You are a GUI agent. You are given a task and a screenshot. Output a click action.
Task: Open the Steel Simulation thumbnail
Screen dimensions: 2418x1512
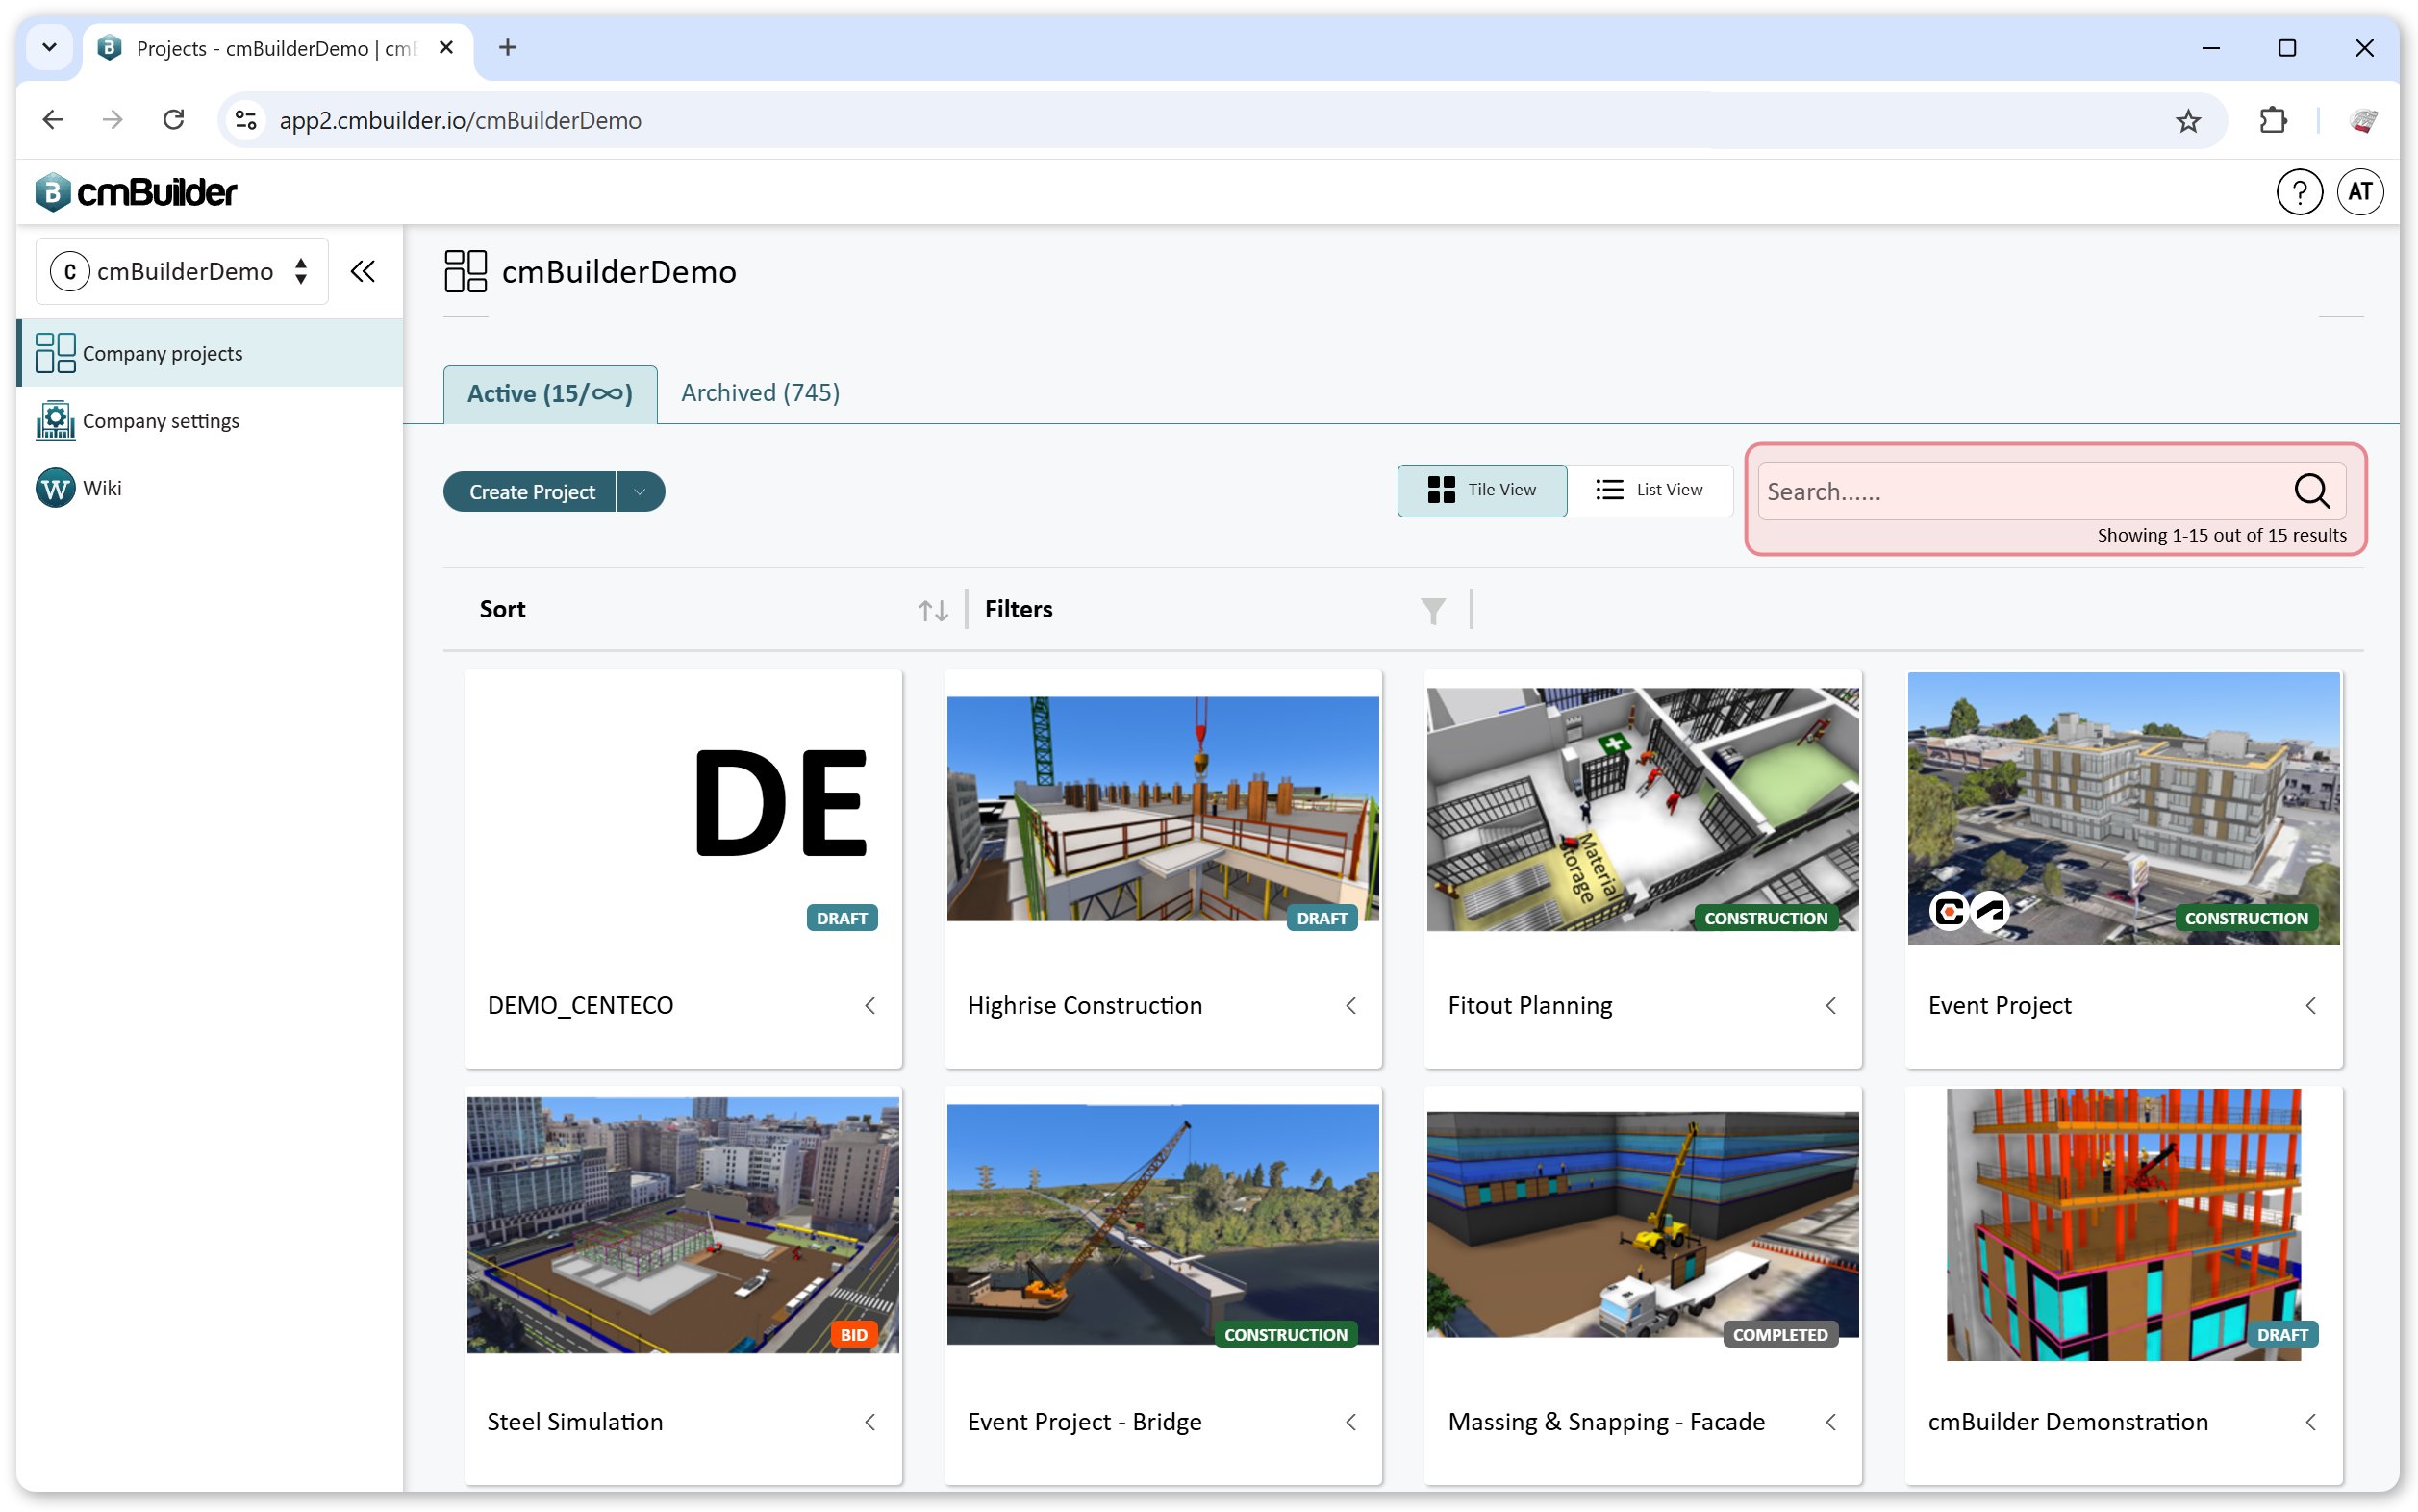682,1224
